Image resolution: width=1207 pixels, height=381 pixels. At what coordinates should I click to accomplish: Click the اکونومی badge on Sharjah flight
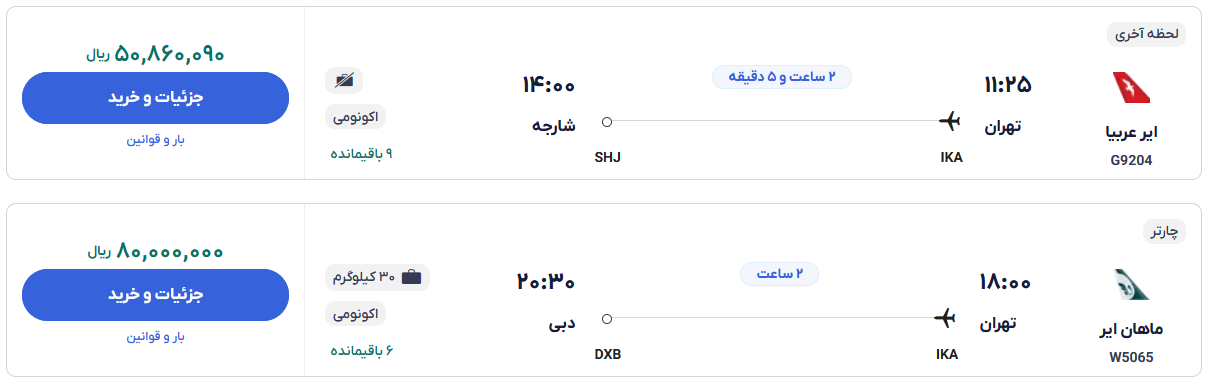click(355, 117)
